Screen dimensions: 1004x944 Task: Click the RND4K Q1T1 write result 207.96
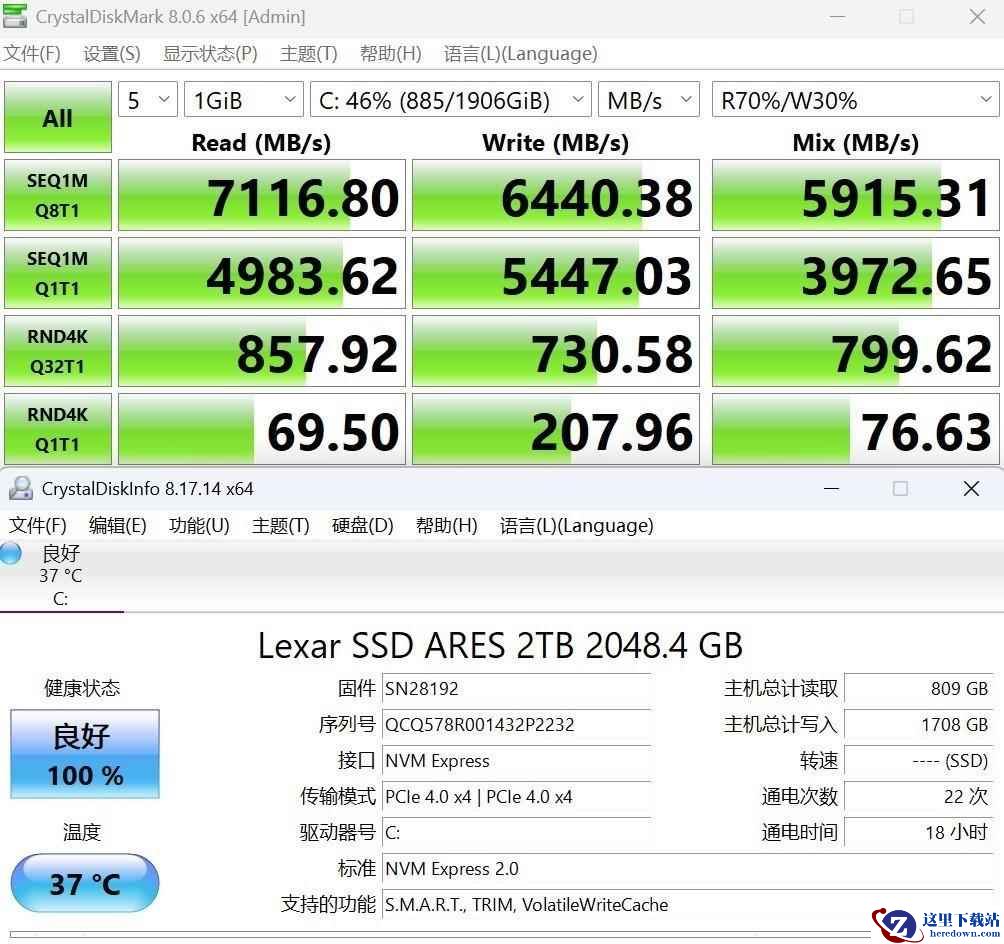tap(555, 429)
